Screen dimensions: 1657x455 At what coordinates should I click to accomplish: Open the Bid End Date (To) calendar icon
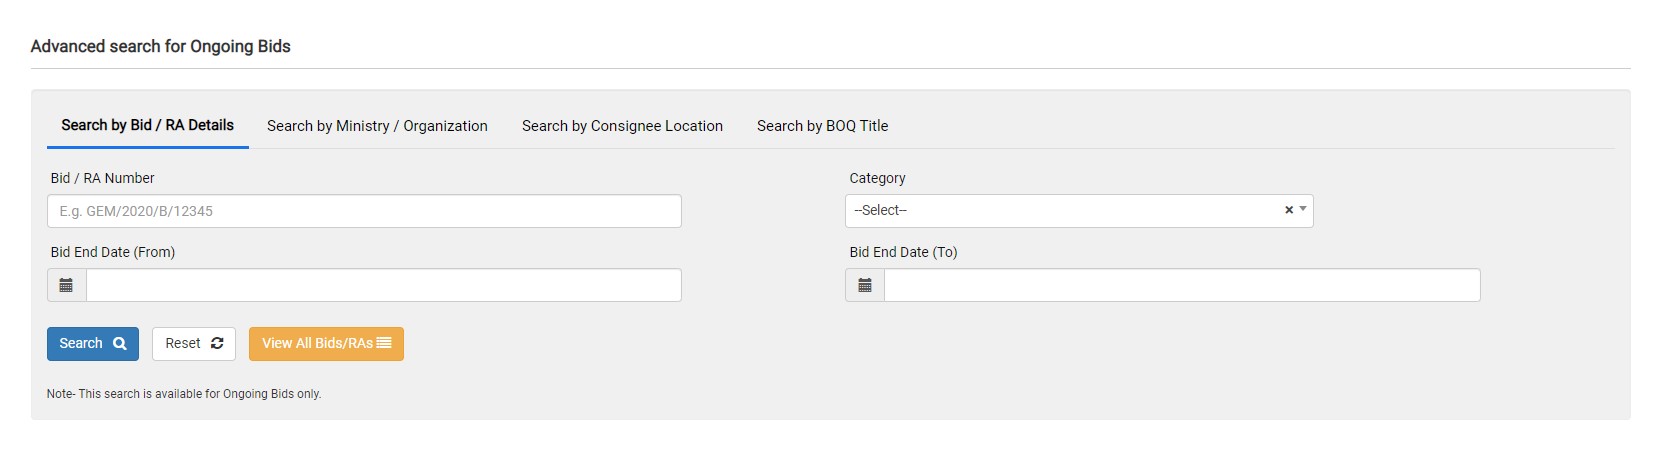click(865, 285)
